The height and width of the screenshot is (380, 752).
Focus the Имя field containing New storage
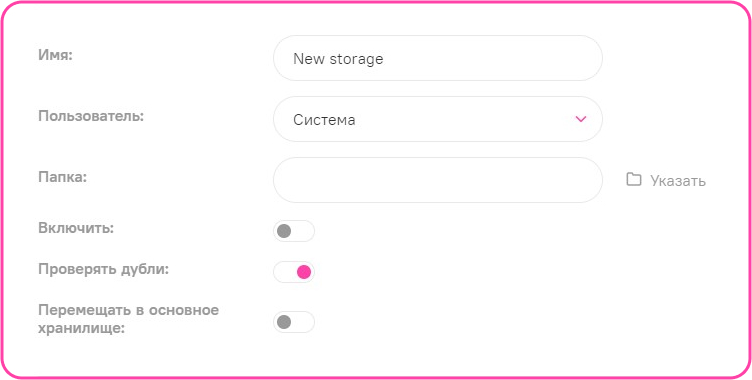coord(438,58)
